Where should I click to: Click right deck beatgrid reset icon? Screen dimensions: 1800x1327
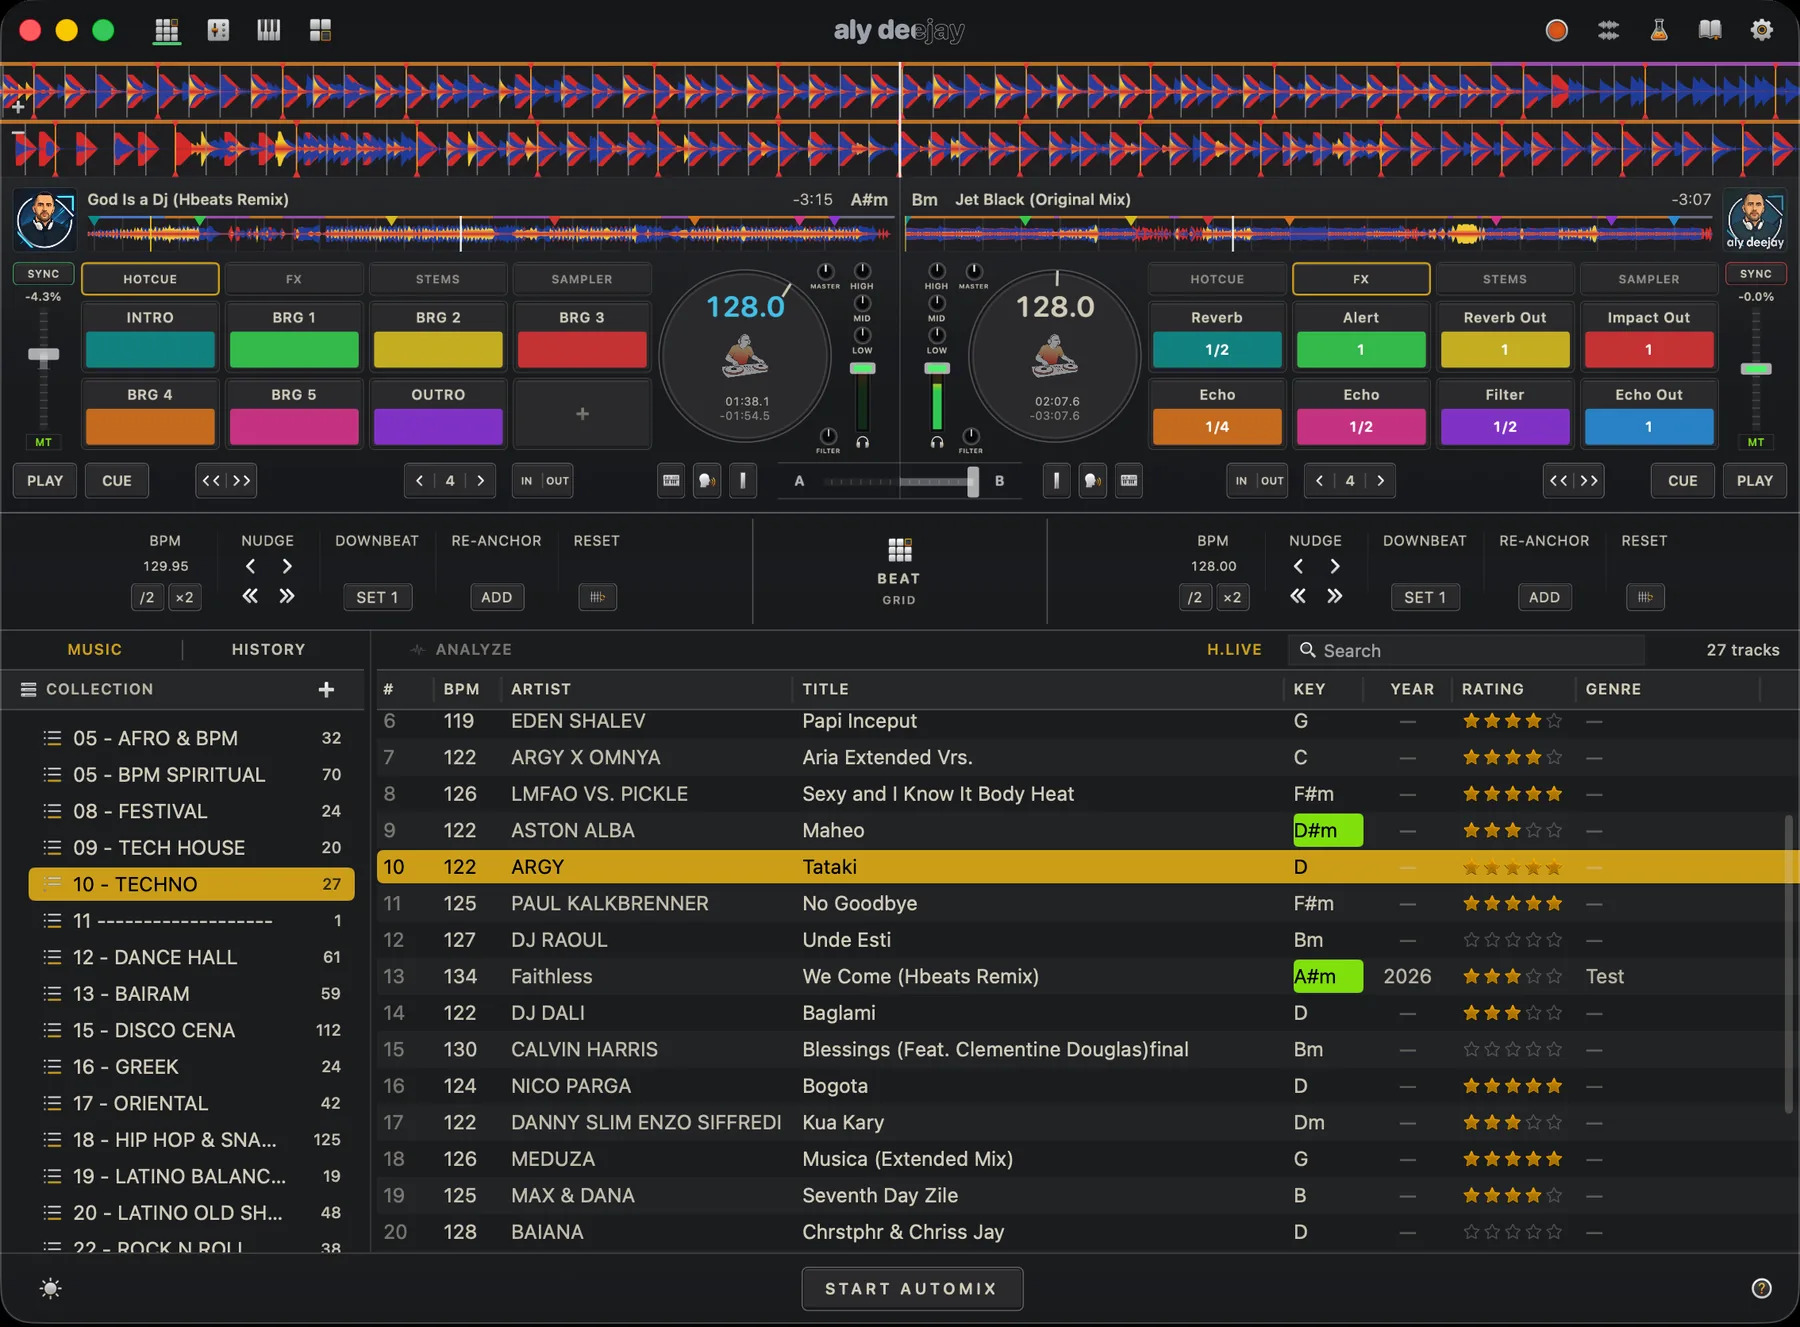[1645, 597]
